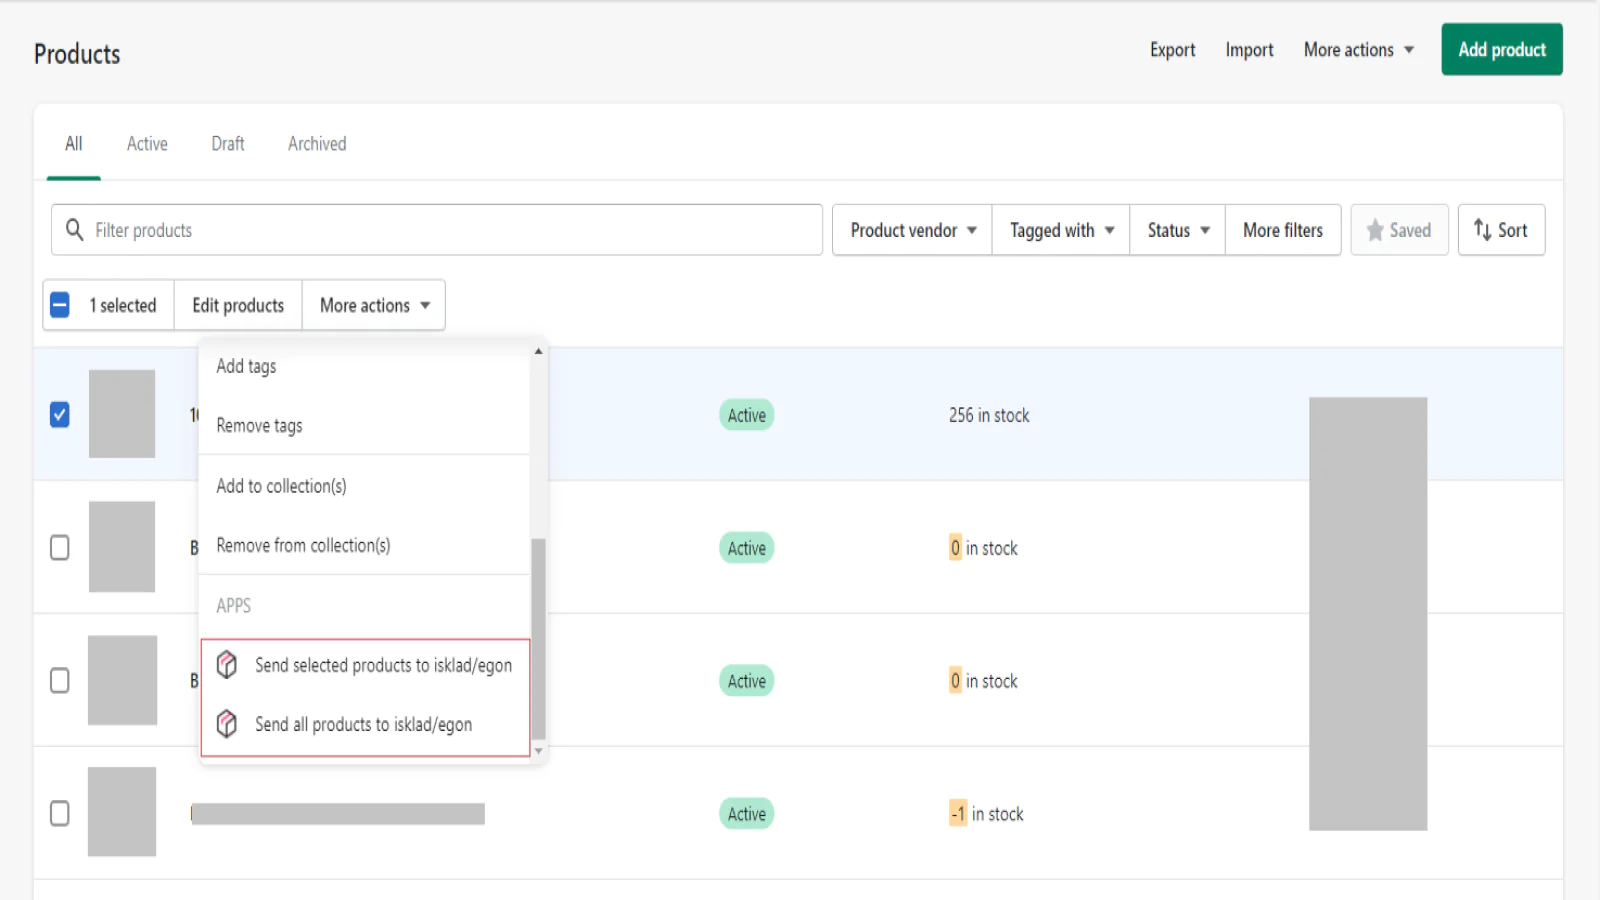The height and width of the screenshot is (900, 1600).
Task: Deselect all via the '1 selected' checkbox
Action: click(60, 305)
